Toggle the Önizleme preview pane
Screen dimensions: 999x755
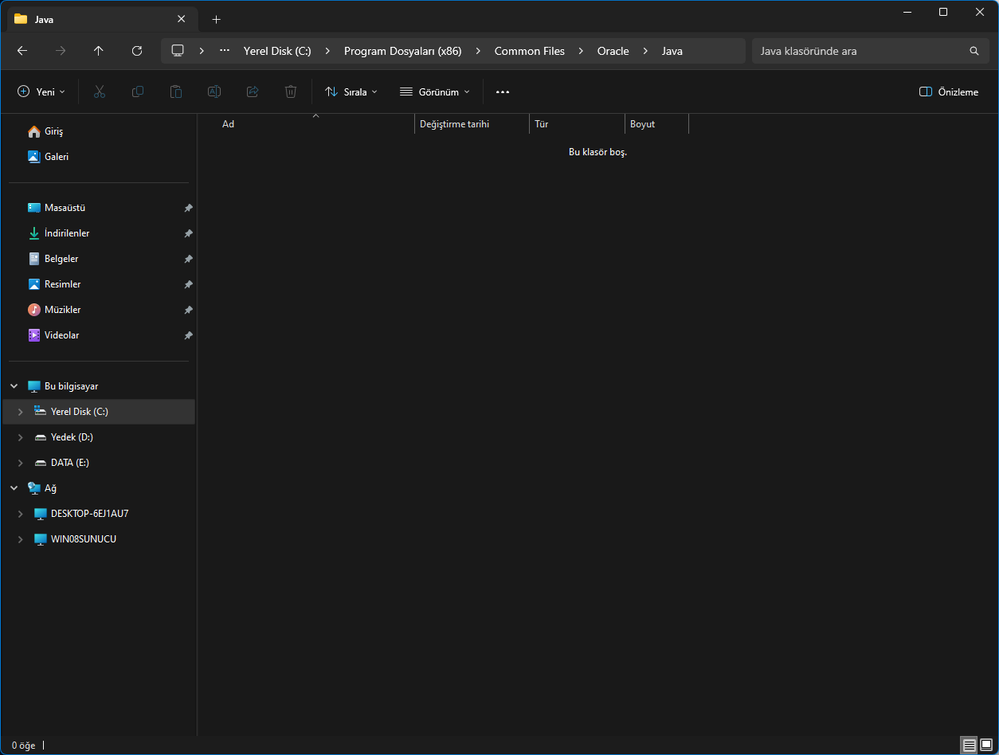coord(948,92)
